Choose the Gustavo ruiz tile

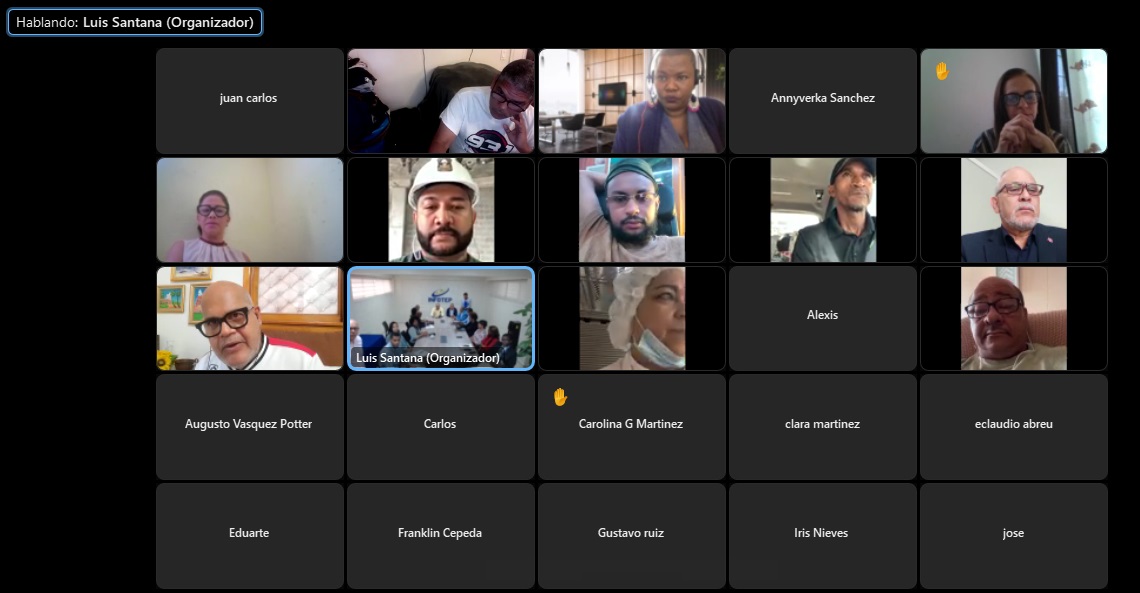tap(632, 536)
